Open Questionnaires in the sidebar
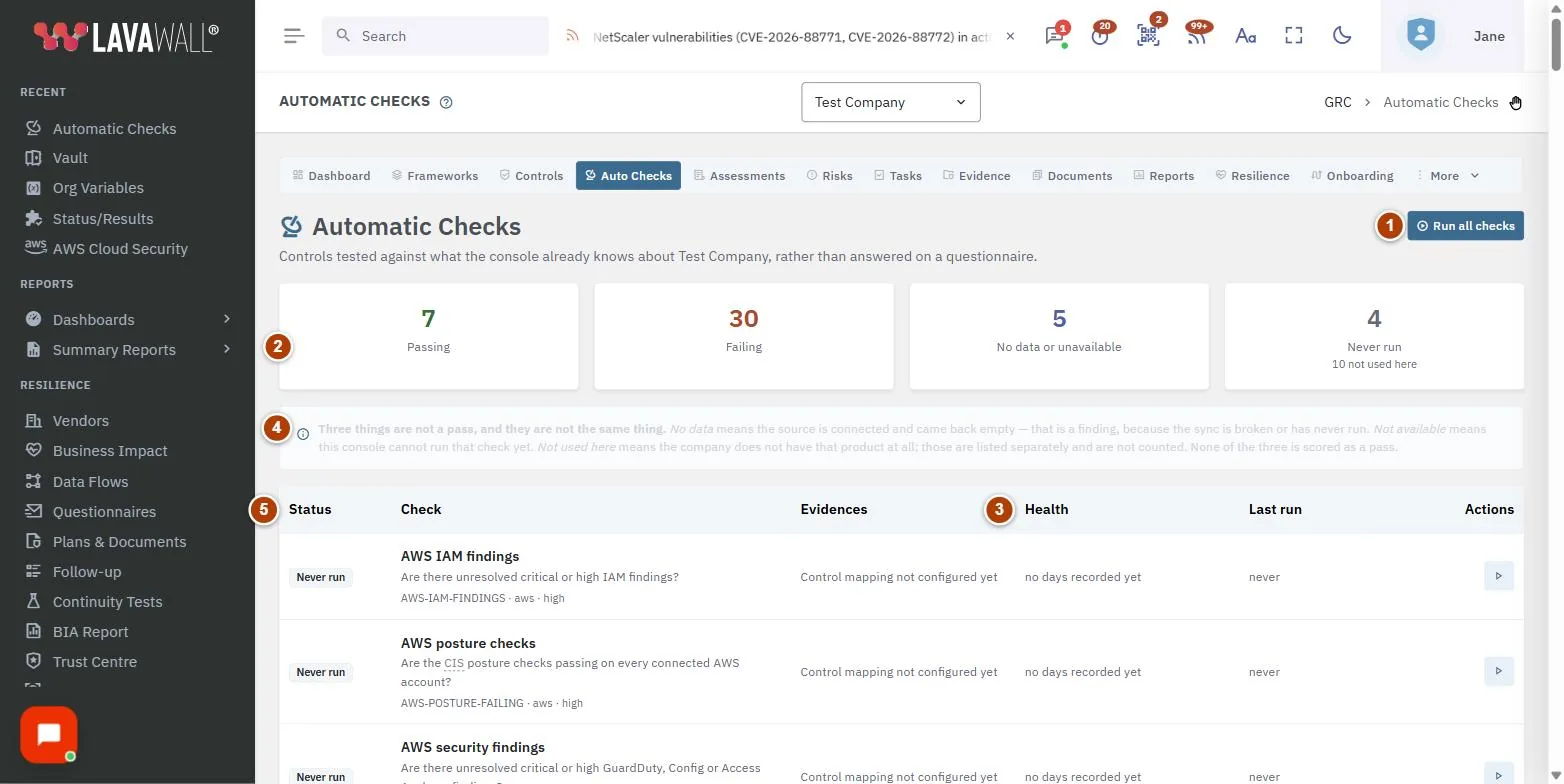 click(x=104, y=511)
